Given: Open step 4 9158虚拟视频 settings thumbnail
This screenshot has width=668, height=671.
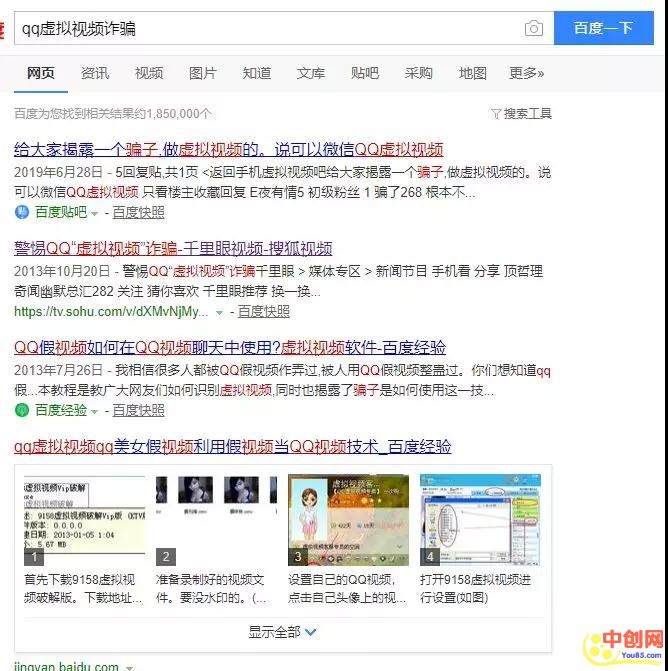Looking at the screenshot, I should pyautogui.click(x=479, y=520).
